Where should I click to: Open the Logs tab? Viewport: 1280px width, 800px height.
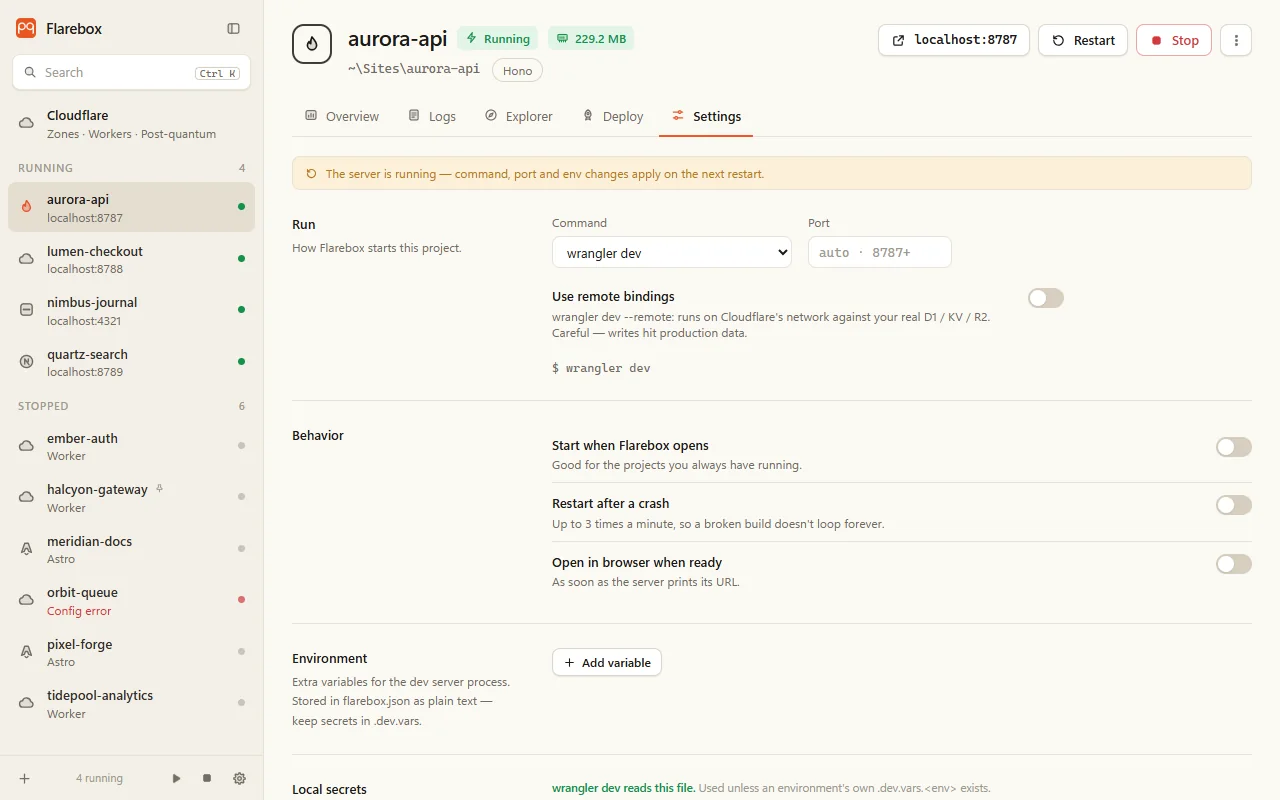432,117
